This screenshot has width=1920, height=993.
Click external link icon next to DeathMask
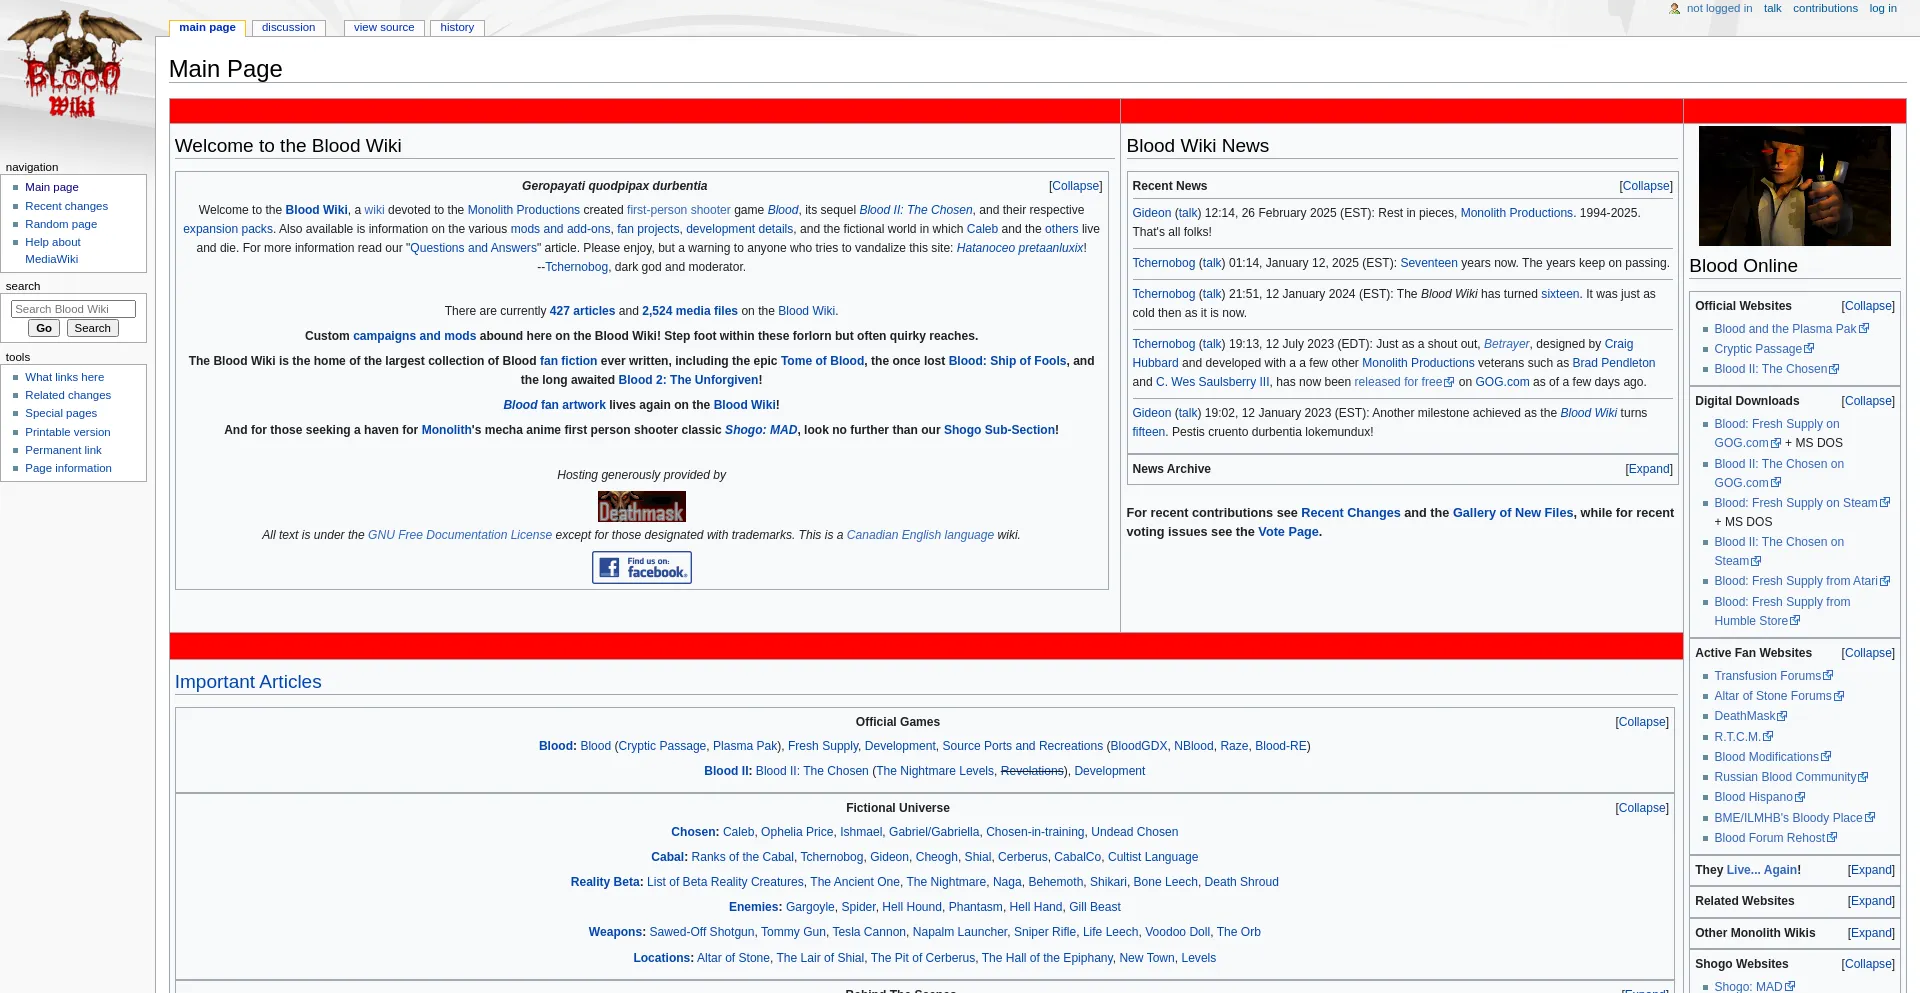click(1782, 716)
